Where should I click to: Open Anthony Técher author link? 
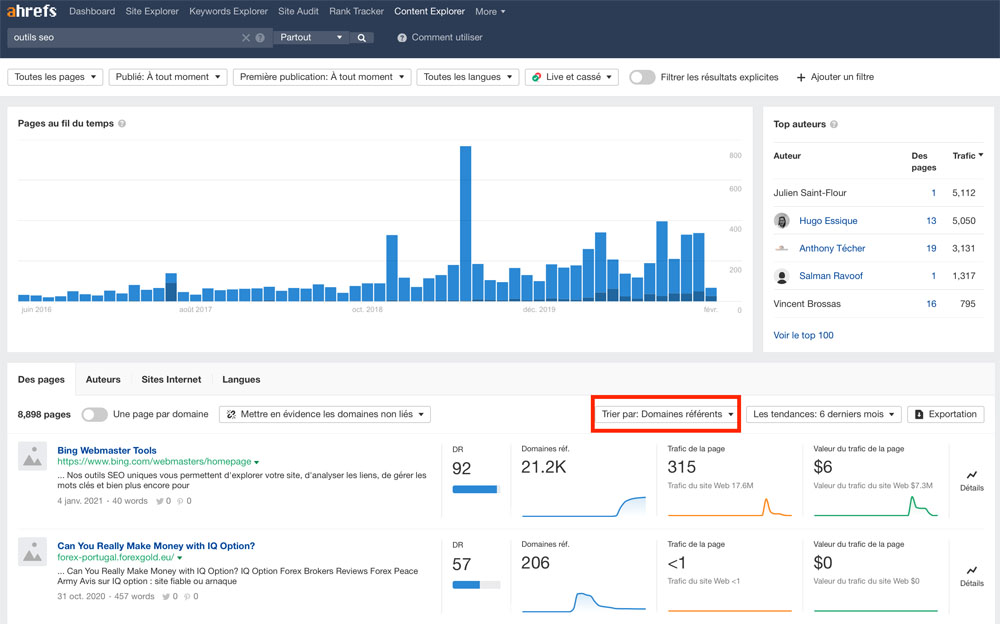click(x=832, y=248)
